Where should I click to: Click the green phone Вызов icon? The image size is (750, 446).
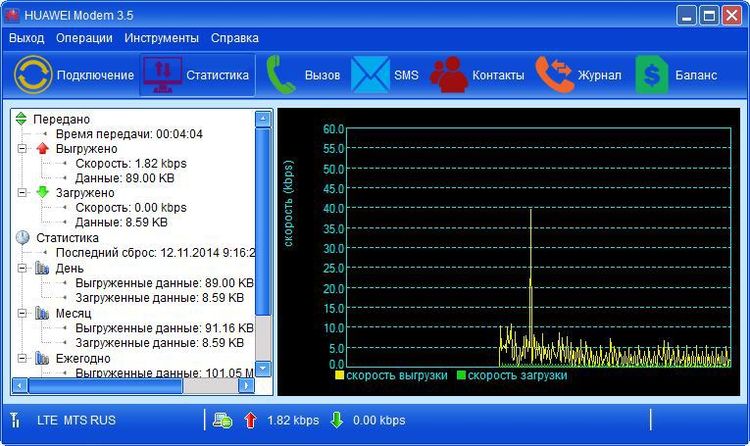tap(280, 75)
